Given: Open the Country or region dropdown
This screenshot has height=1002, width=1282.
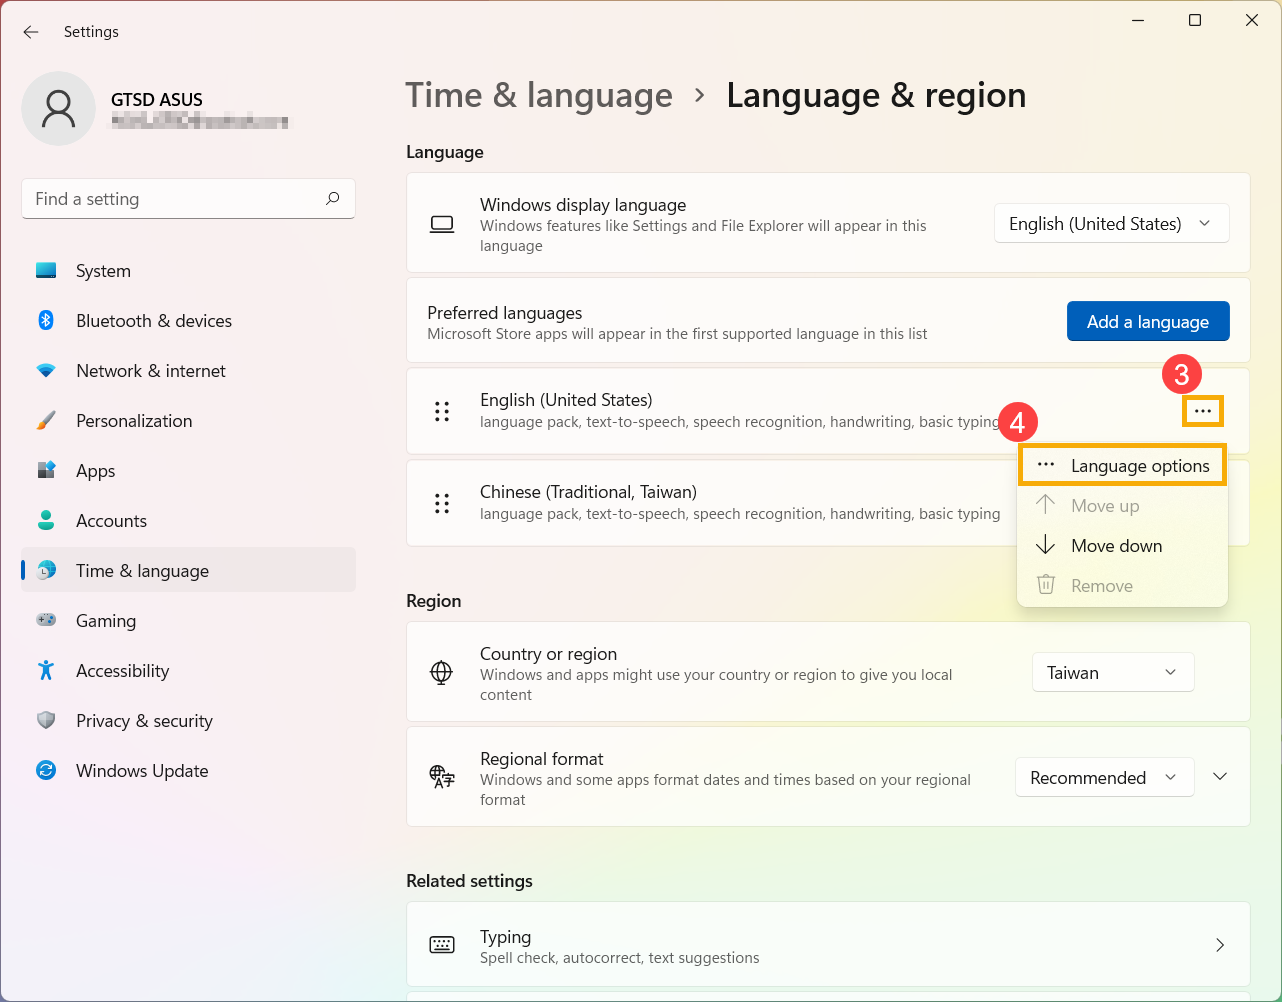Looking at the screenshot, I should coord(1112,673).
